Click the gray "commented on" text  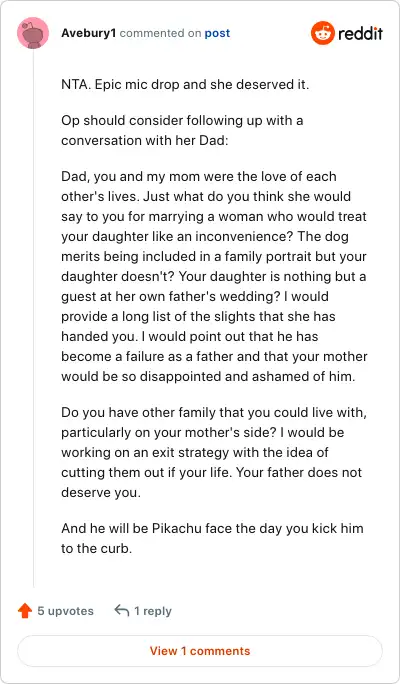[x=161, y=33]
